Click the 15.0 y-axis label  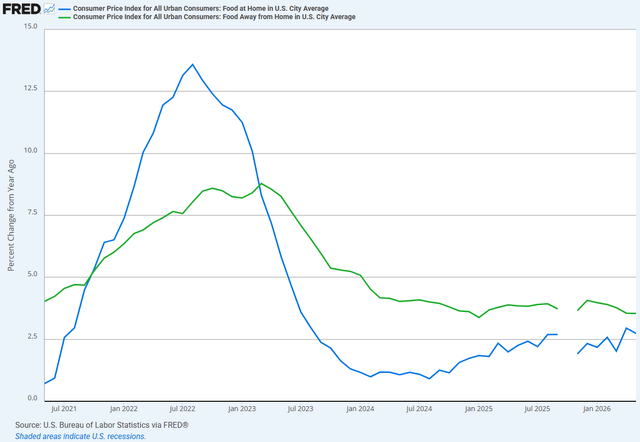click(30, 27)
